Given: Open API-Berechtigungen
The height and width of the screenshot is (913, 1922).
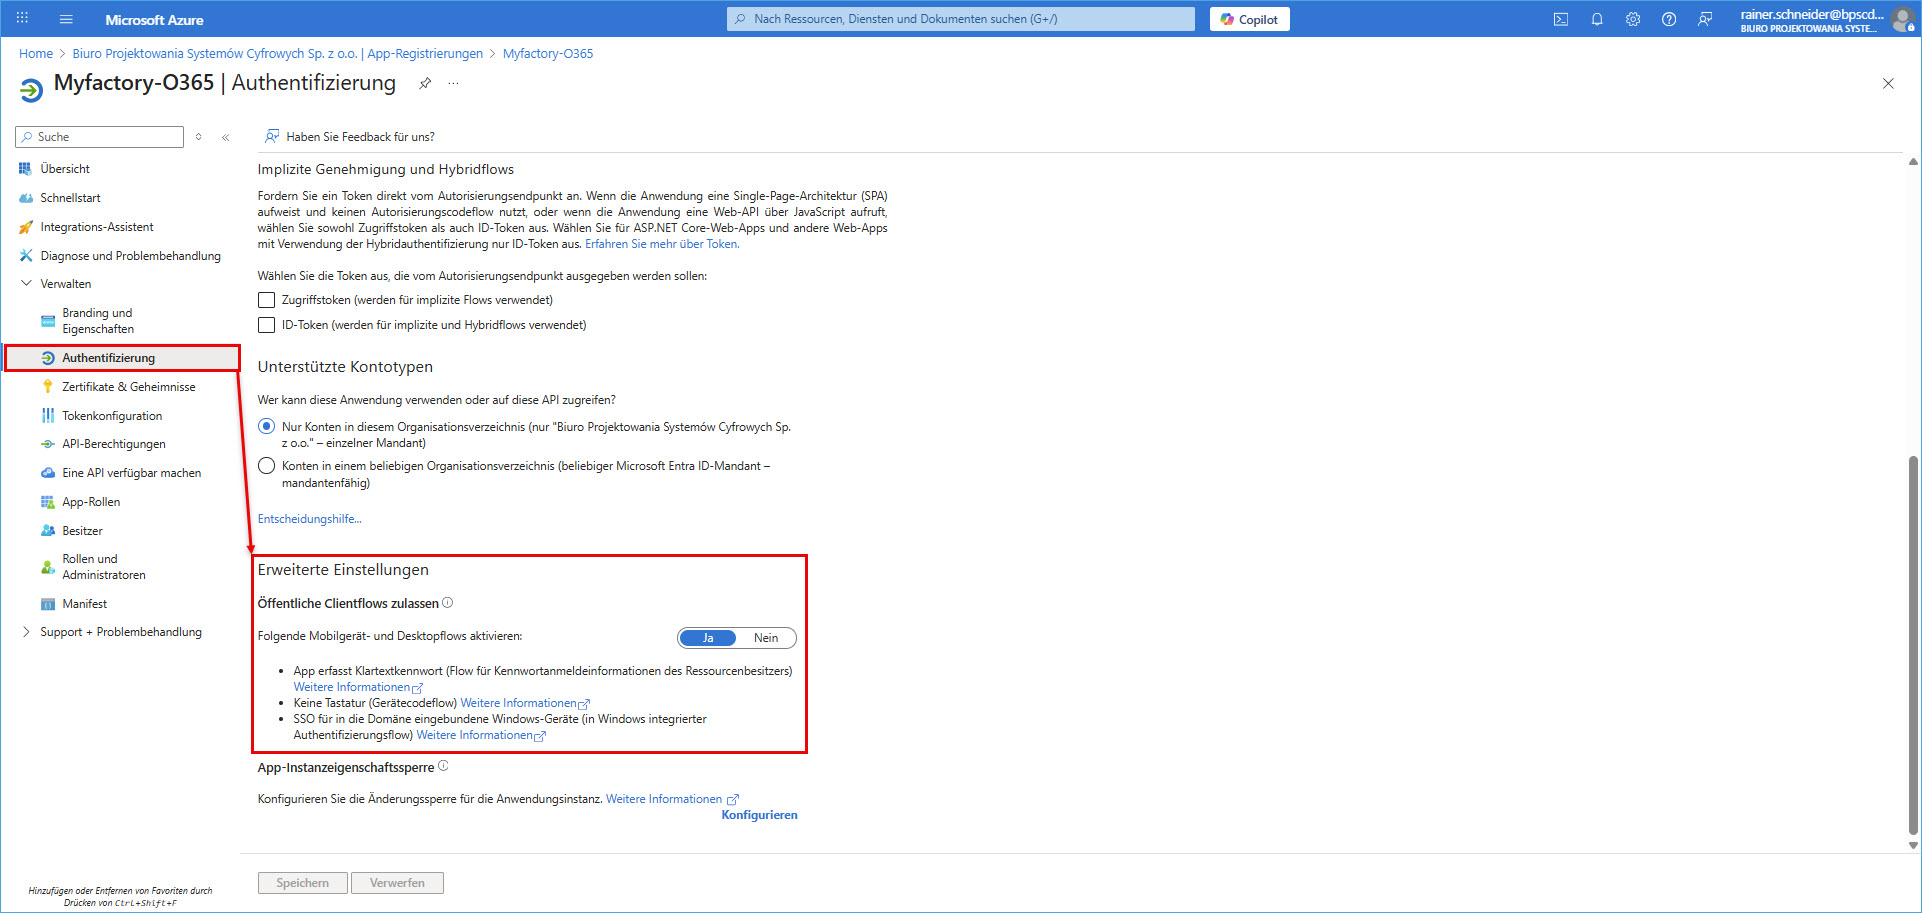Looking at the screenshot, I should pyautogui.click(x=114, y=444).
